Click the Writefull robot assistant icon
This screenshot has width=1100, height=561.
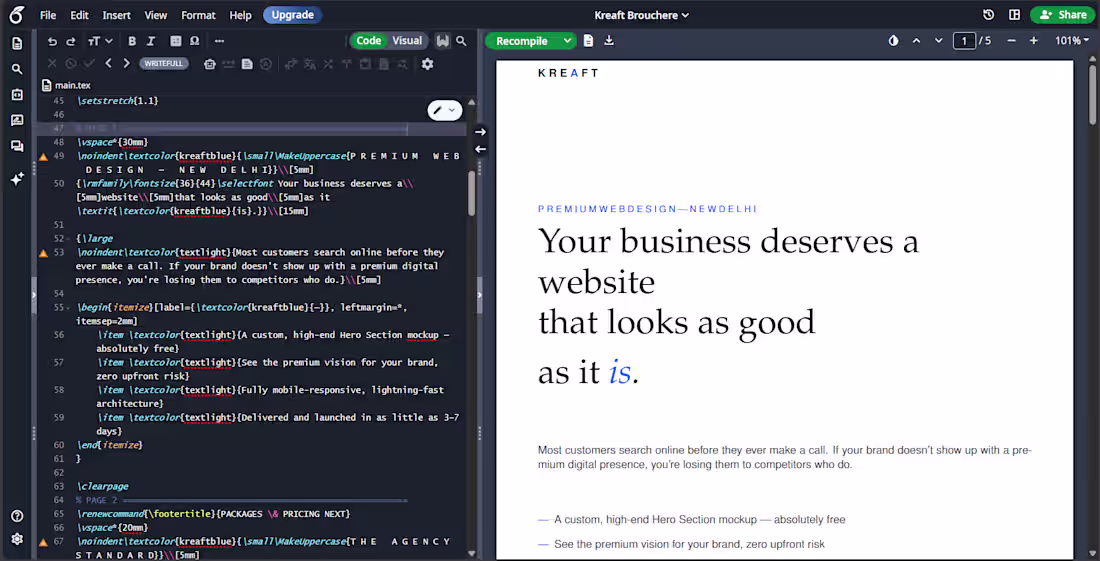pyautogui.click(x=209, y=64)
